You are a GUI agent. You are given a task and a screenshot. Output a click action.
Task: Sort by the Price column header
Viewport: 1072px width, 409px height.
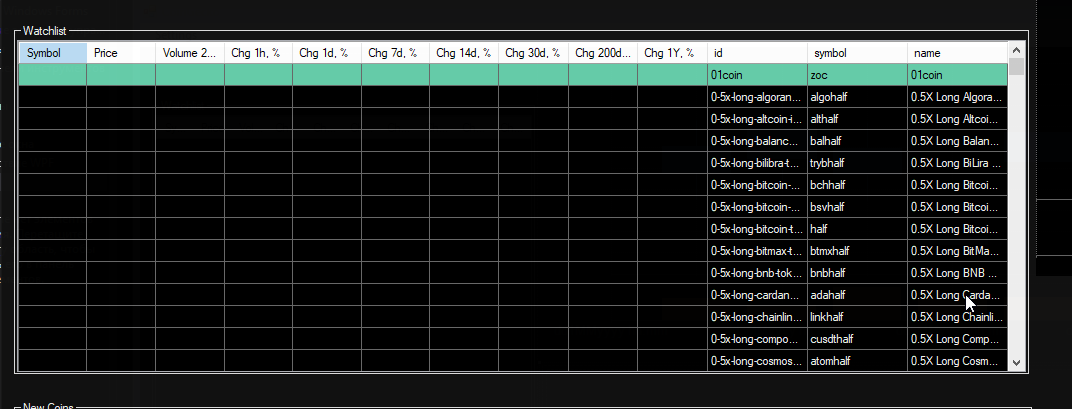click(121, 53)
